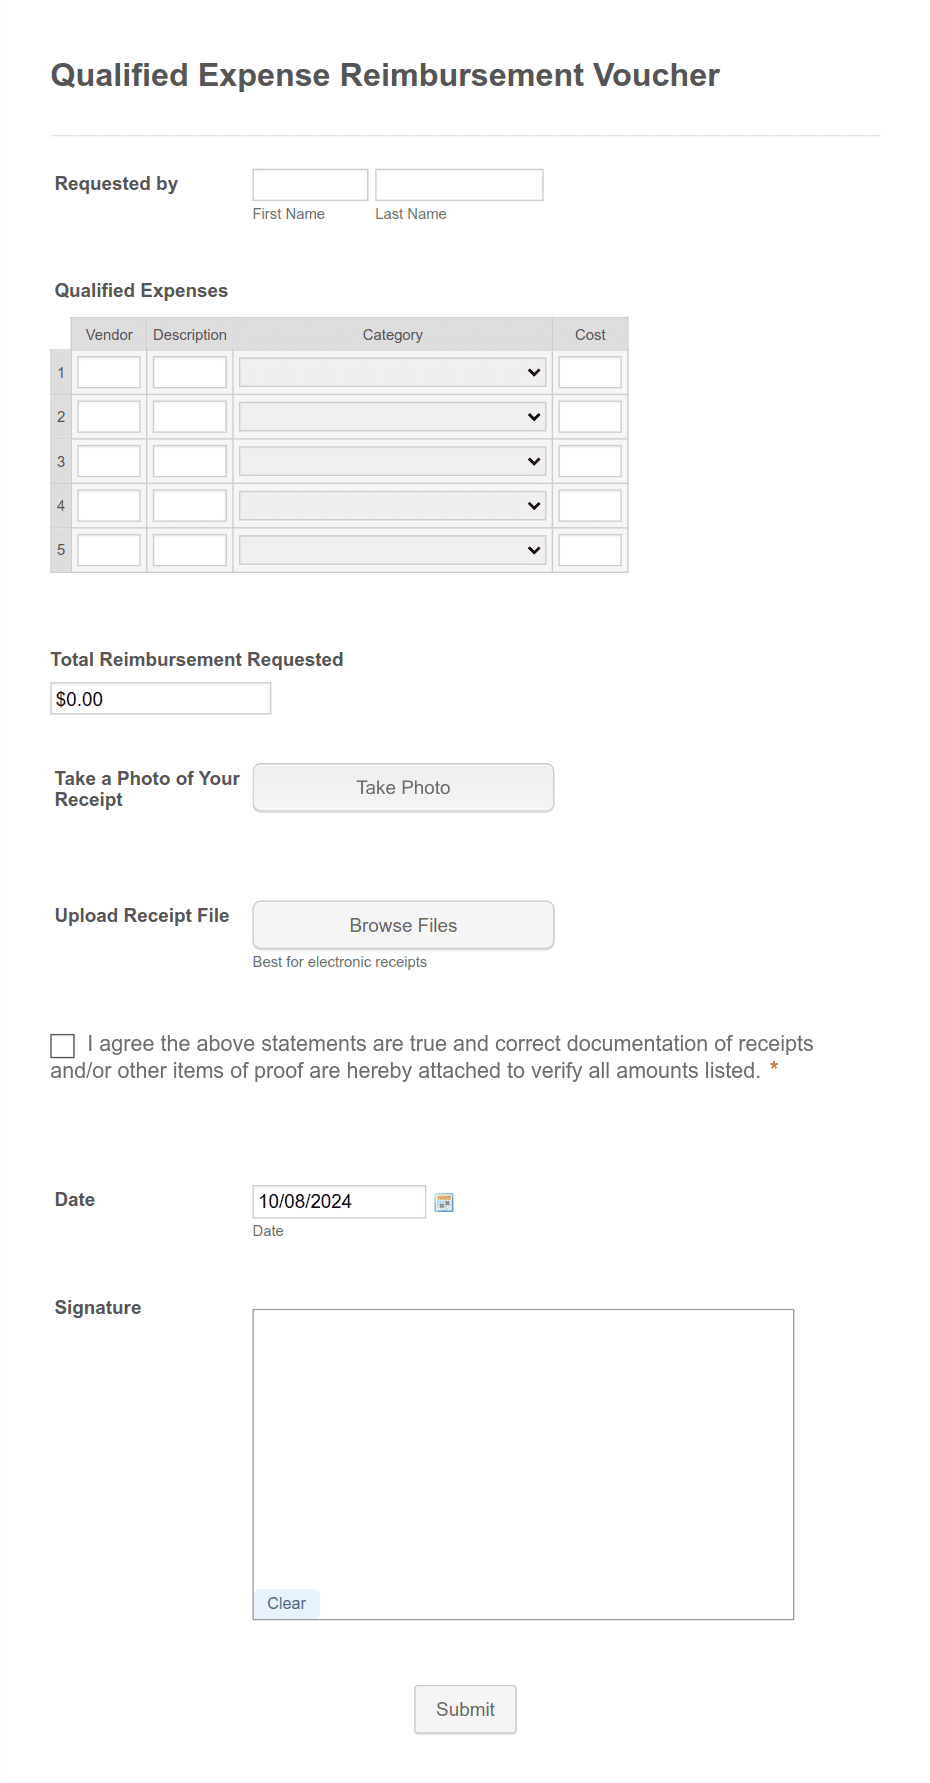
Task: Open the Category dropdown in row 4
Action: click(x=391, y=505)
